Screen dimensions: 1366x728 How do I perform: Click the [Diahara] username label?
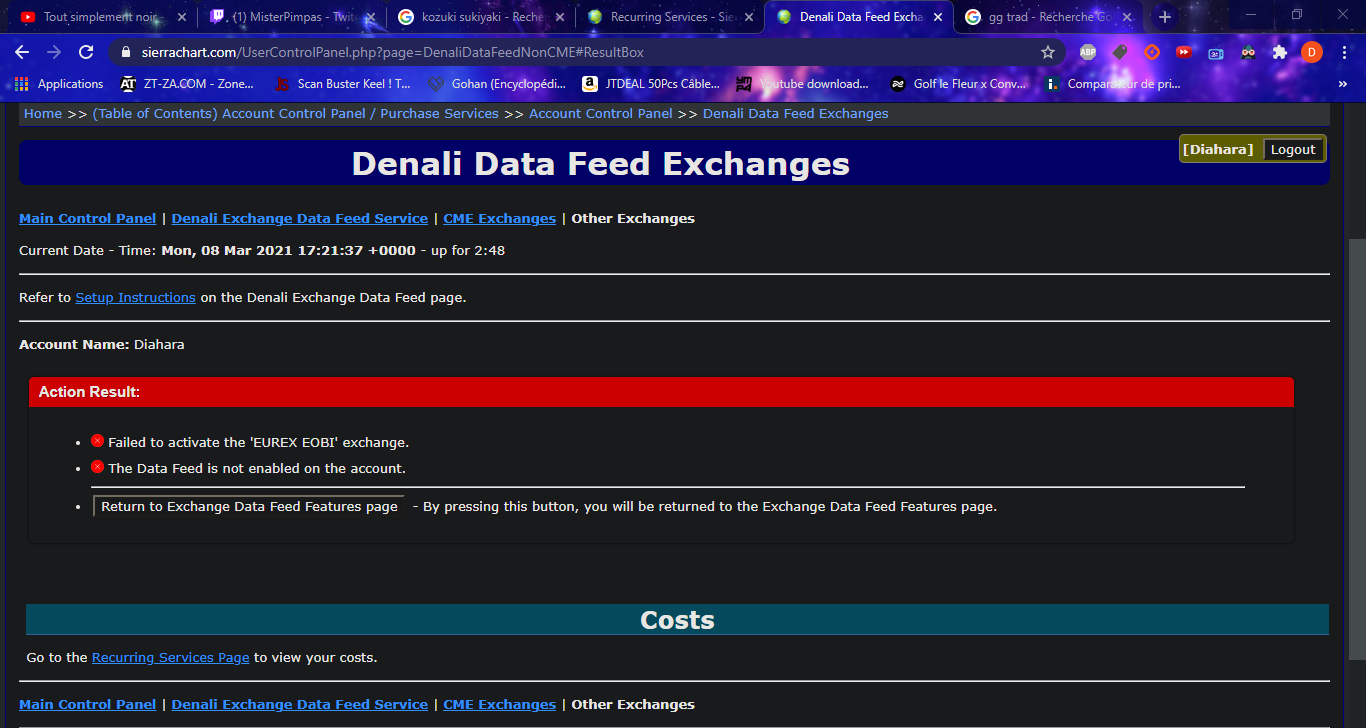(x=1218, y=149)
